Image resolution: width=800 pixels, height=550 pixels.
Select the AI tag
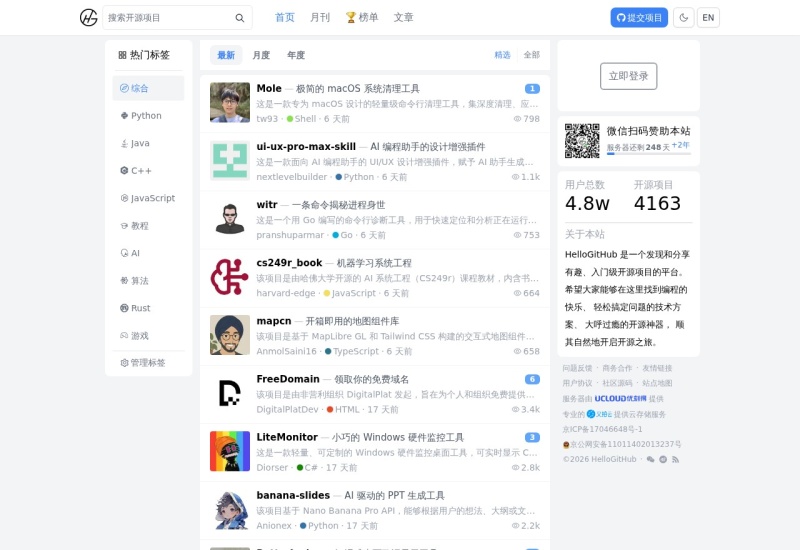pyautogui.click(x=148, y=253)
